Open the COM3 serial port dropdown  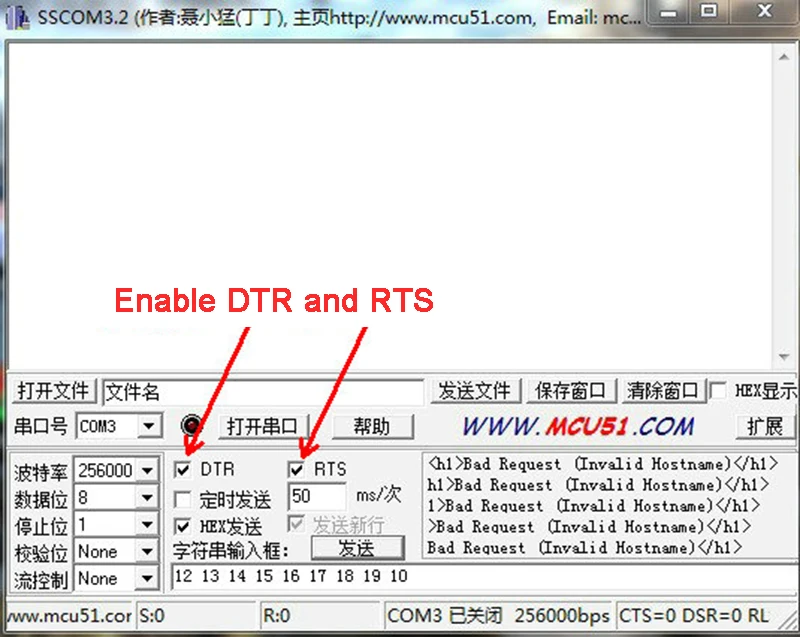coord(149,426)
